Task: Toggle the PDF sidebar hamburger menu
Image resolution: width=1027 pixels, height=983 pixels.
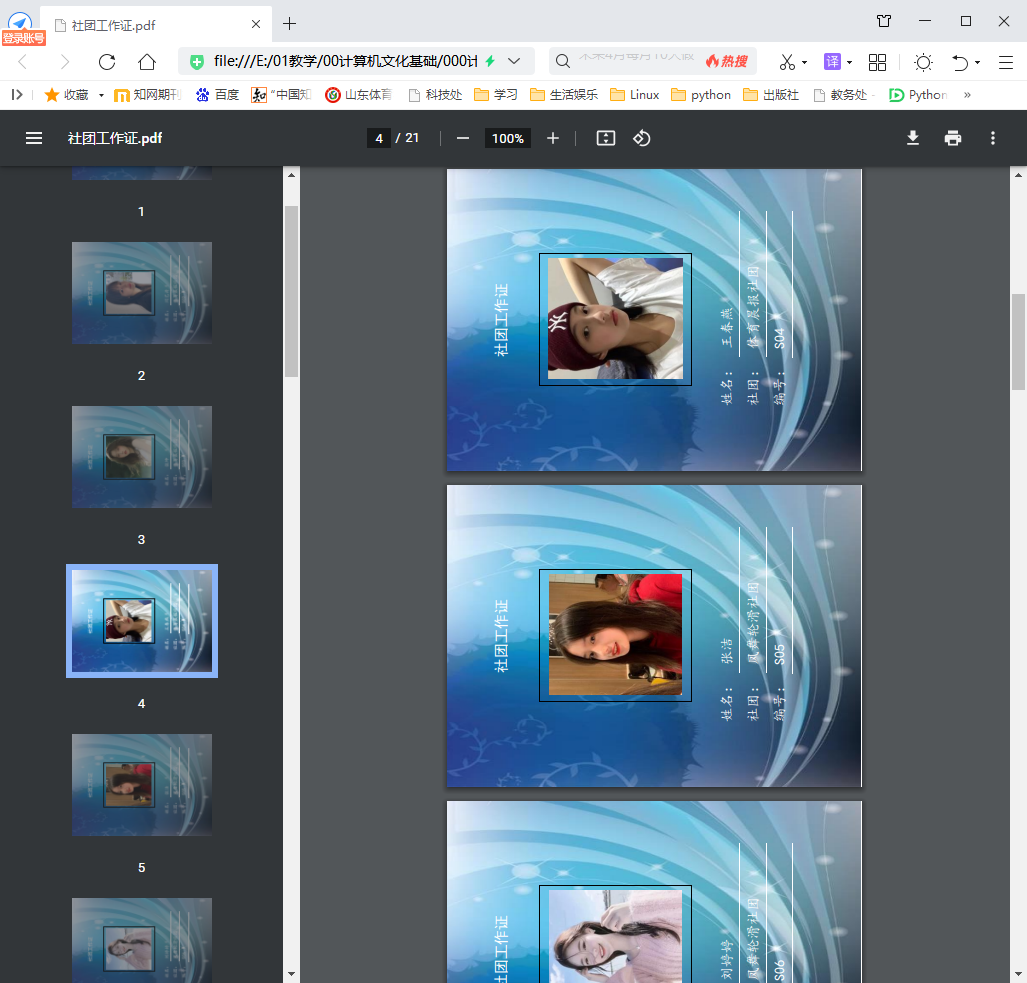Action: (x=34, y=138)
